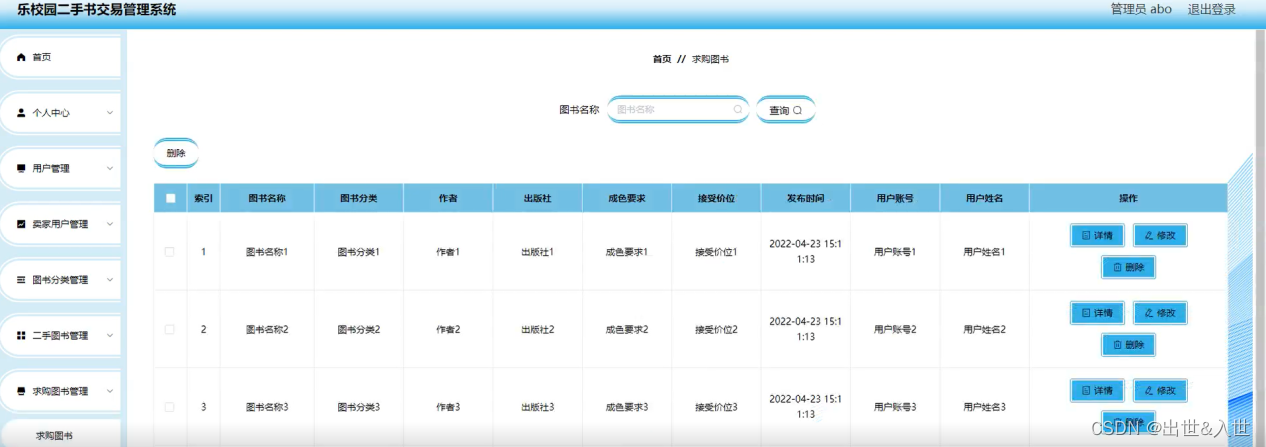This screenshot has width=1266, height=447.
Task: Choose the 卖家用户管理 chart icon
Action: click(x=21, y=224)
